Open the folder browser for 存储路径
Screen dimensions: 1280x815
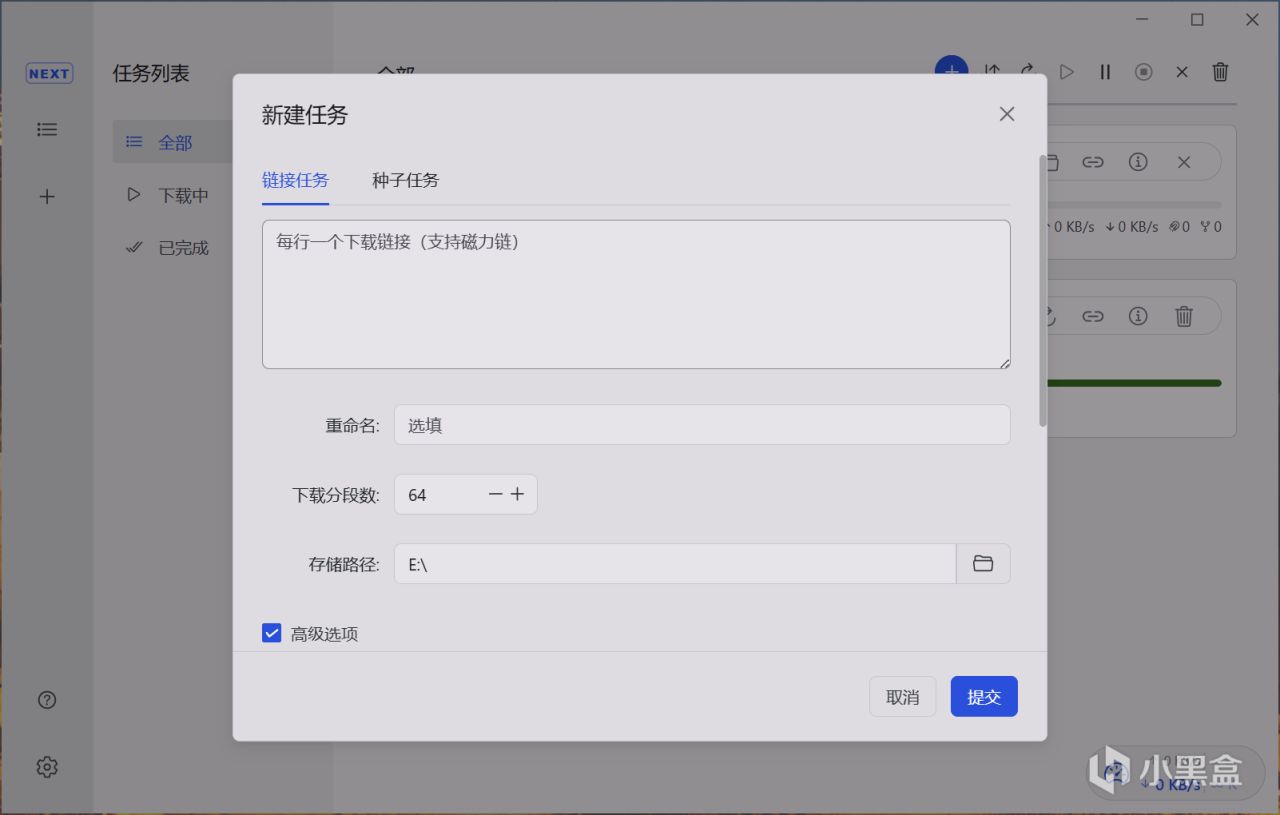pyautogui.click(x=983, y=564)
